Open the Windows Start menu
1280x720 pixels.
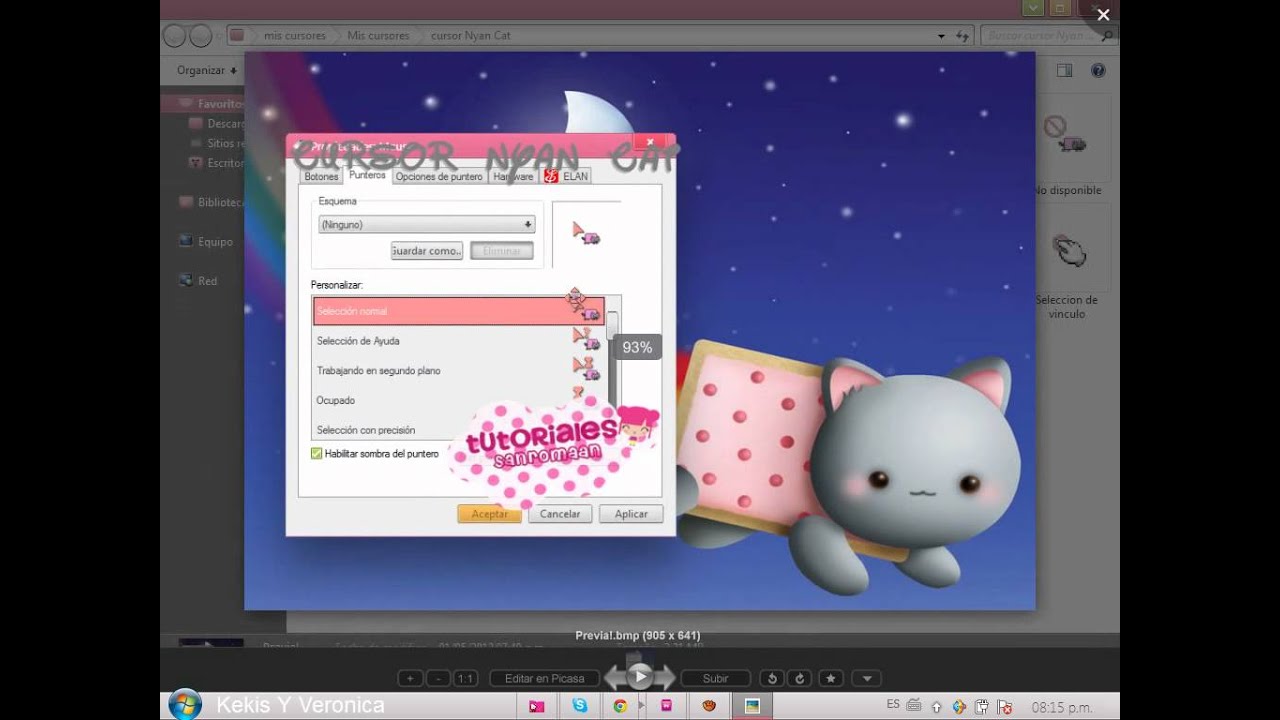185,705
